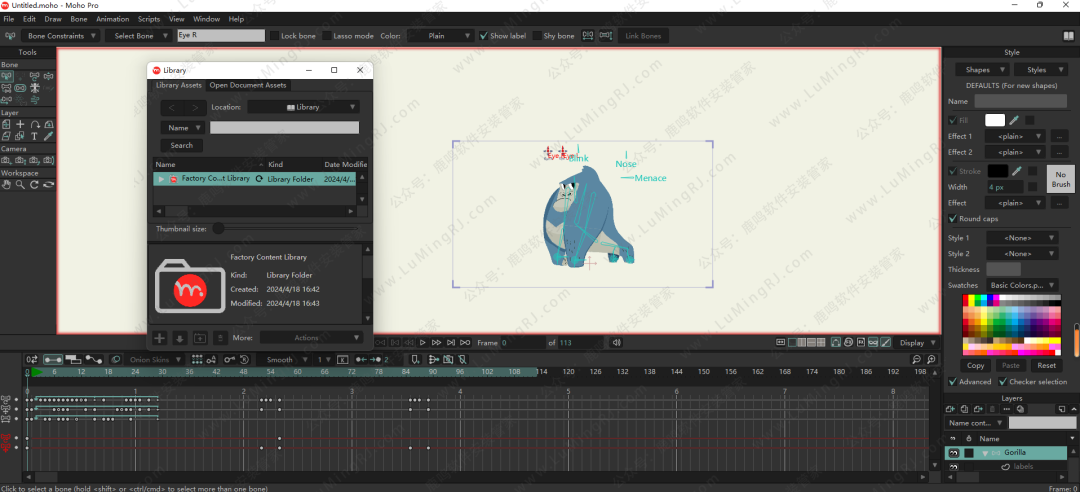Toggle the Show label checkbox
Screen dimensions: 1080x492
(483, 36)
